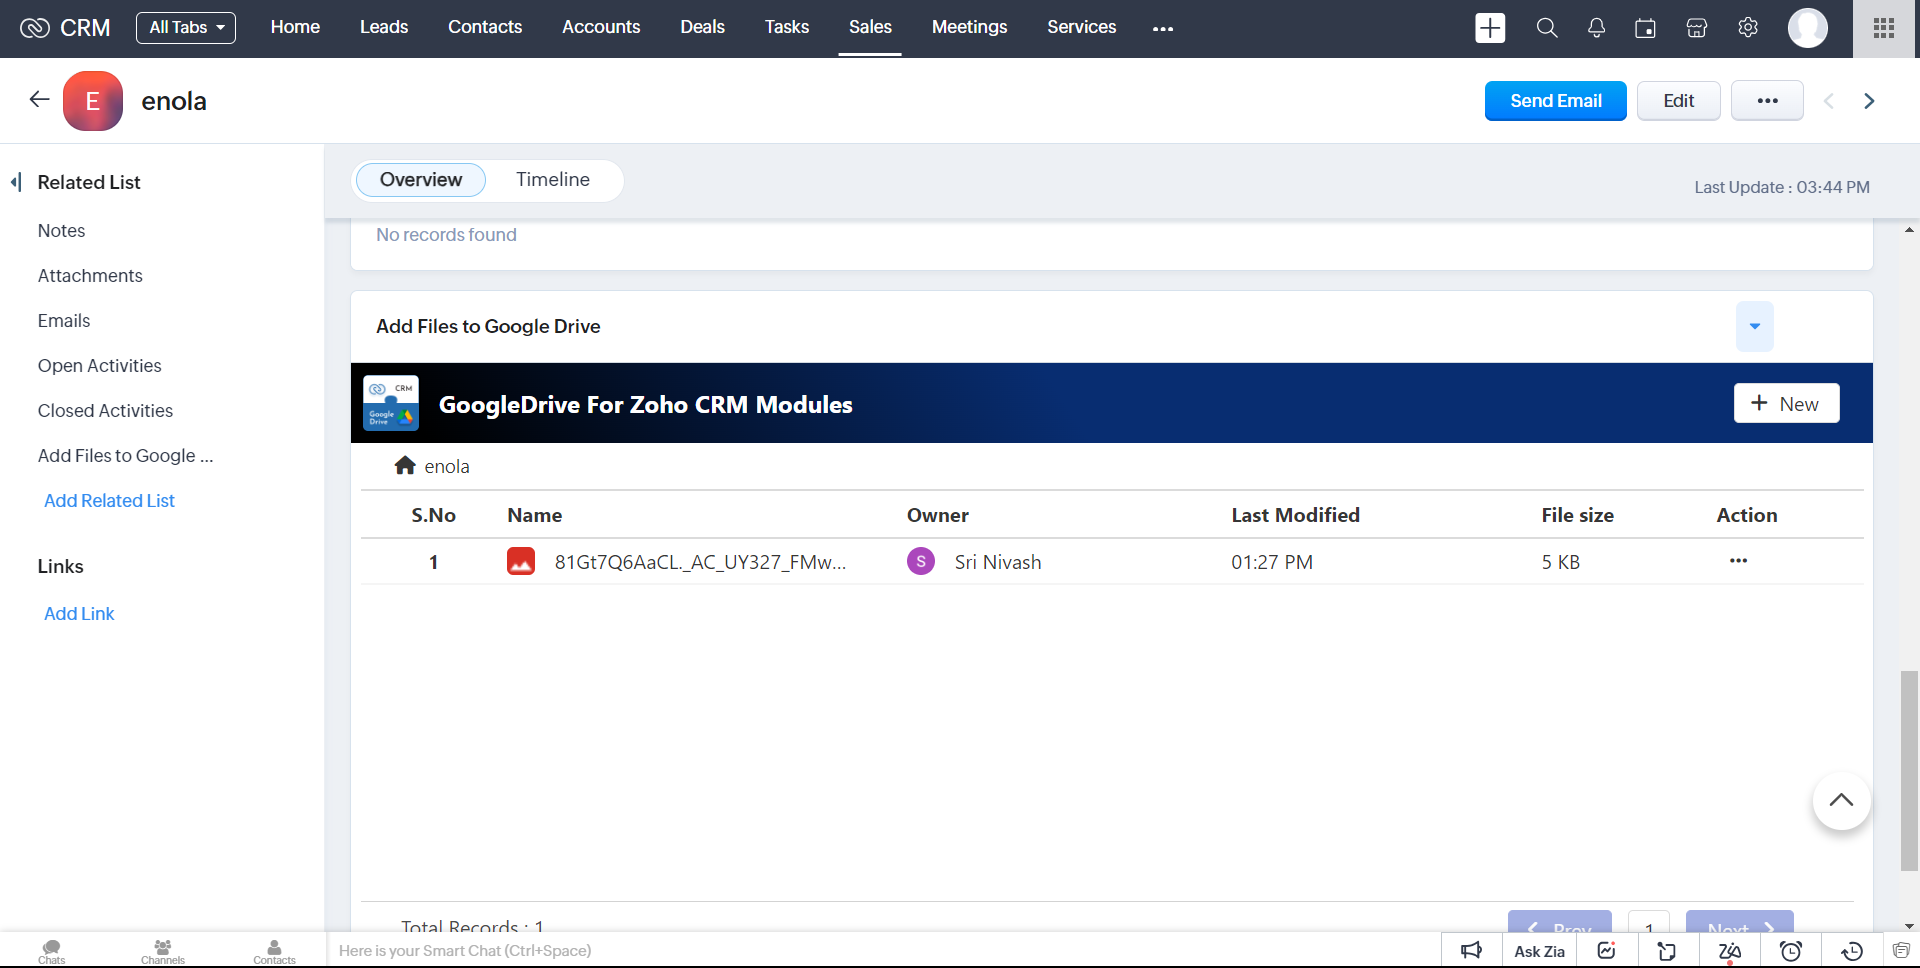Click the scroll-to-top arrow button
The width and height of the screenshot is (1920, 968).
click(x=1841, y=801)
